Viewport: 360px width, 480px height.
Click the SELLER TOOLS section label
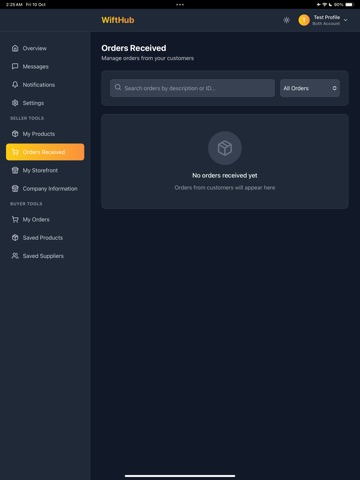point(27,118)
